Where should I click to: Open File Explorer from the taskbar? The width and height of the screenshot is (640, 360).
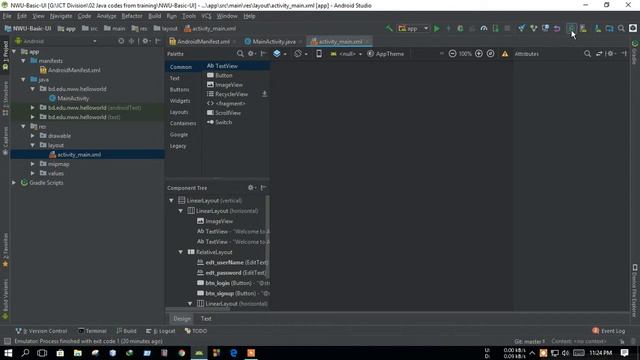pos(78,353)
